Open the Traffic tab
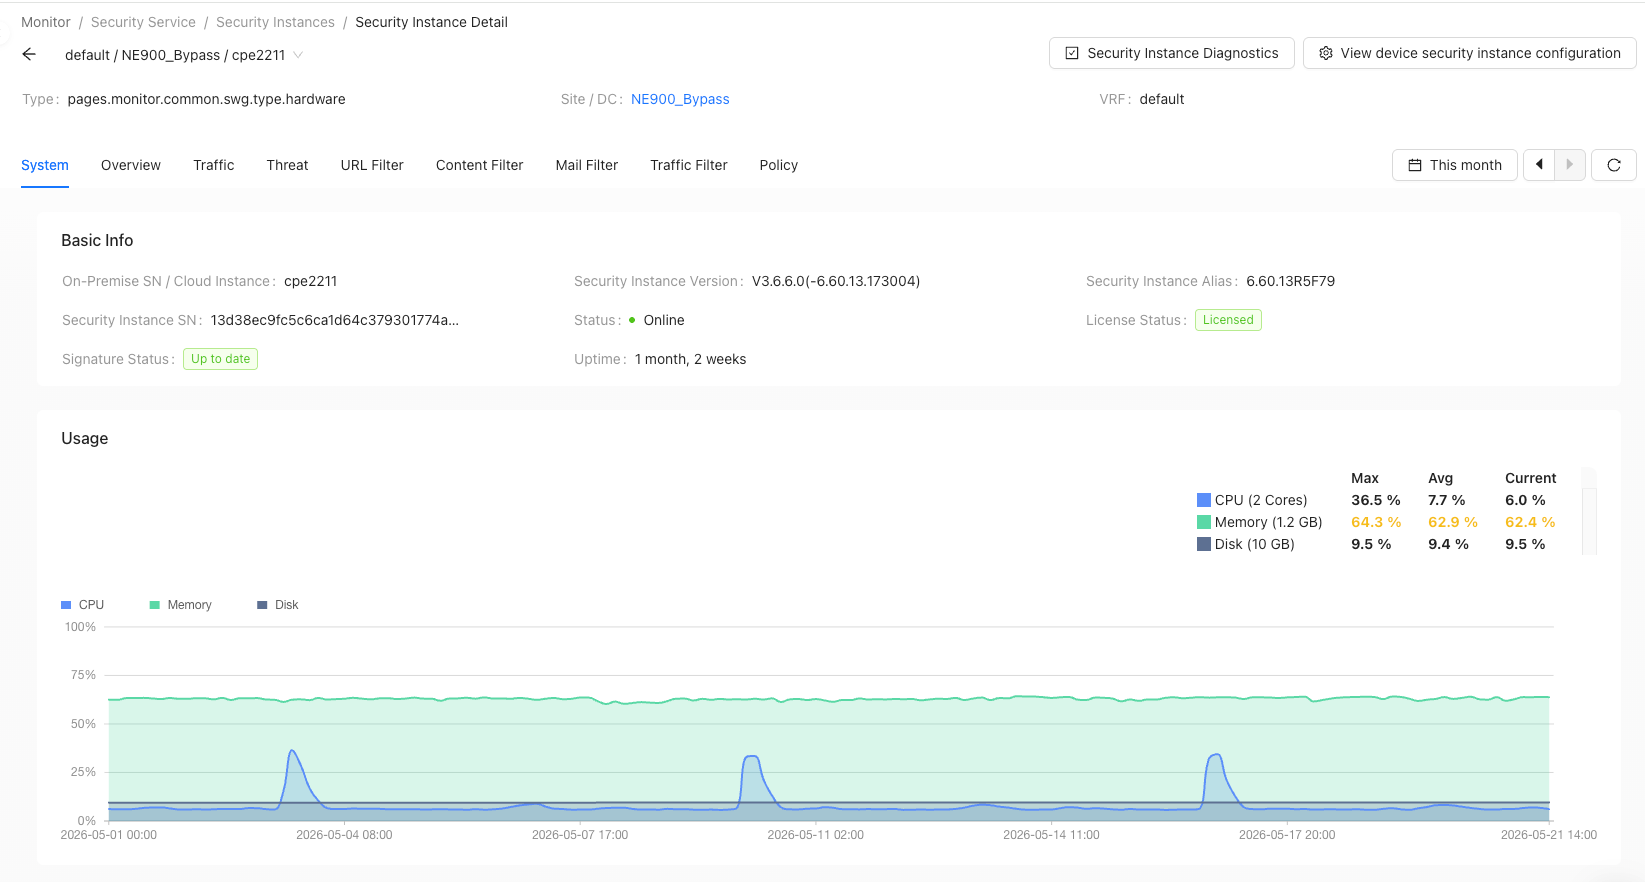Screen dimensions: 1645x882 [x=214, y=165]
